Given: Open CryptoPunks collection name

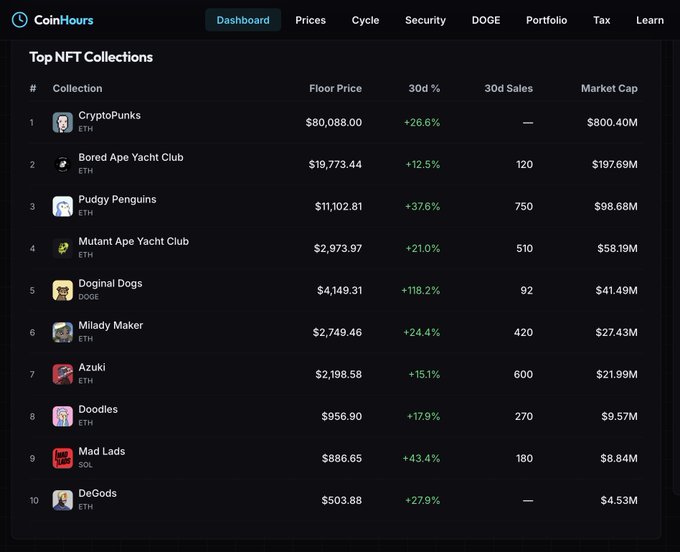Looking at the screenshot, I should pos(109,116).
